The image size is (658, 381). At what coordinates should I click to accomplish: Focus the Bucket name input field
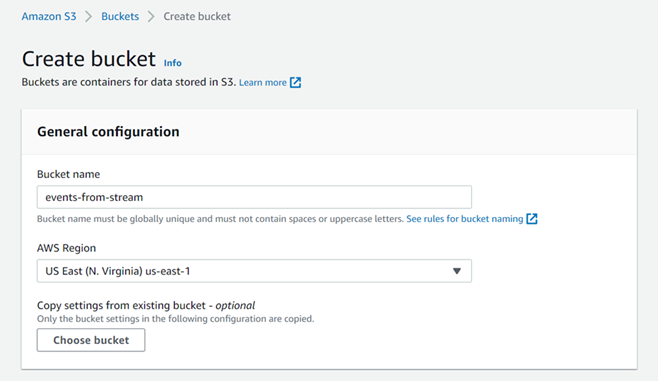(x=254, y=197)
